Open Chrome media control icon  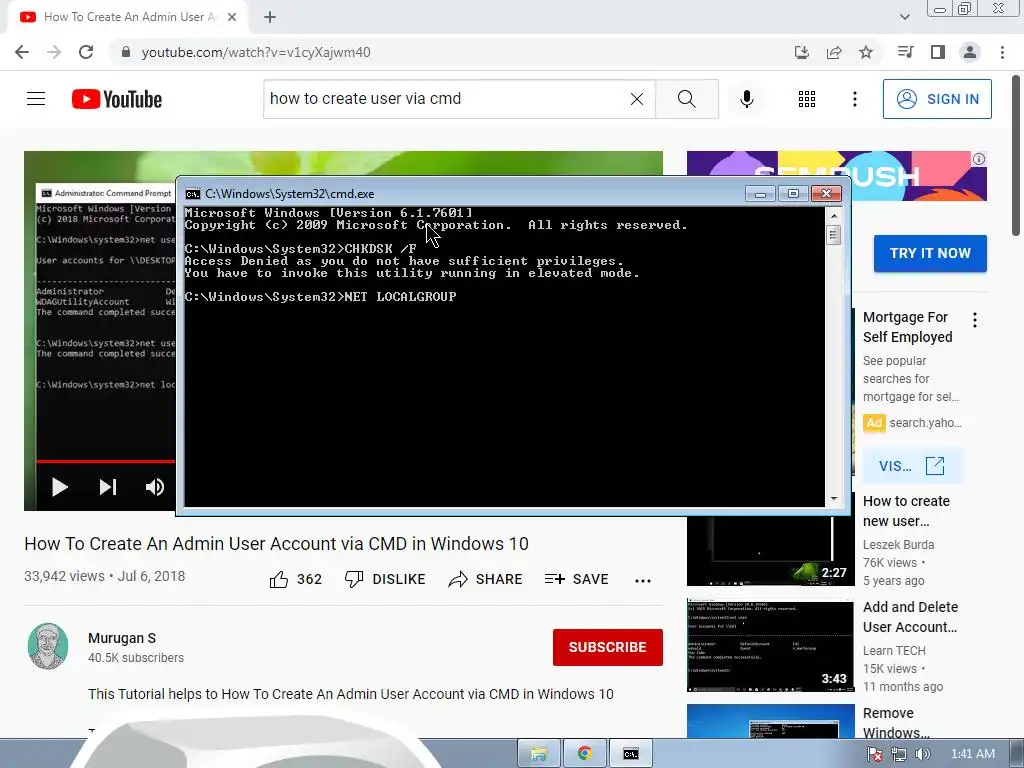tap(906, 52)
